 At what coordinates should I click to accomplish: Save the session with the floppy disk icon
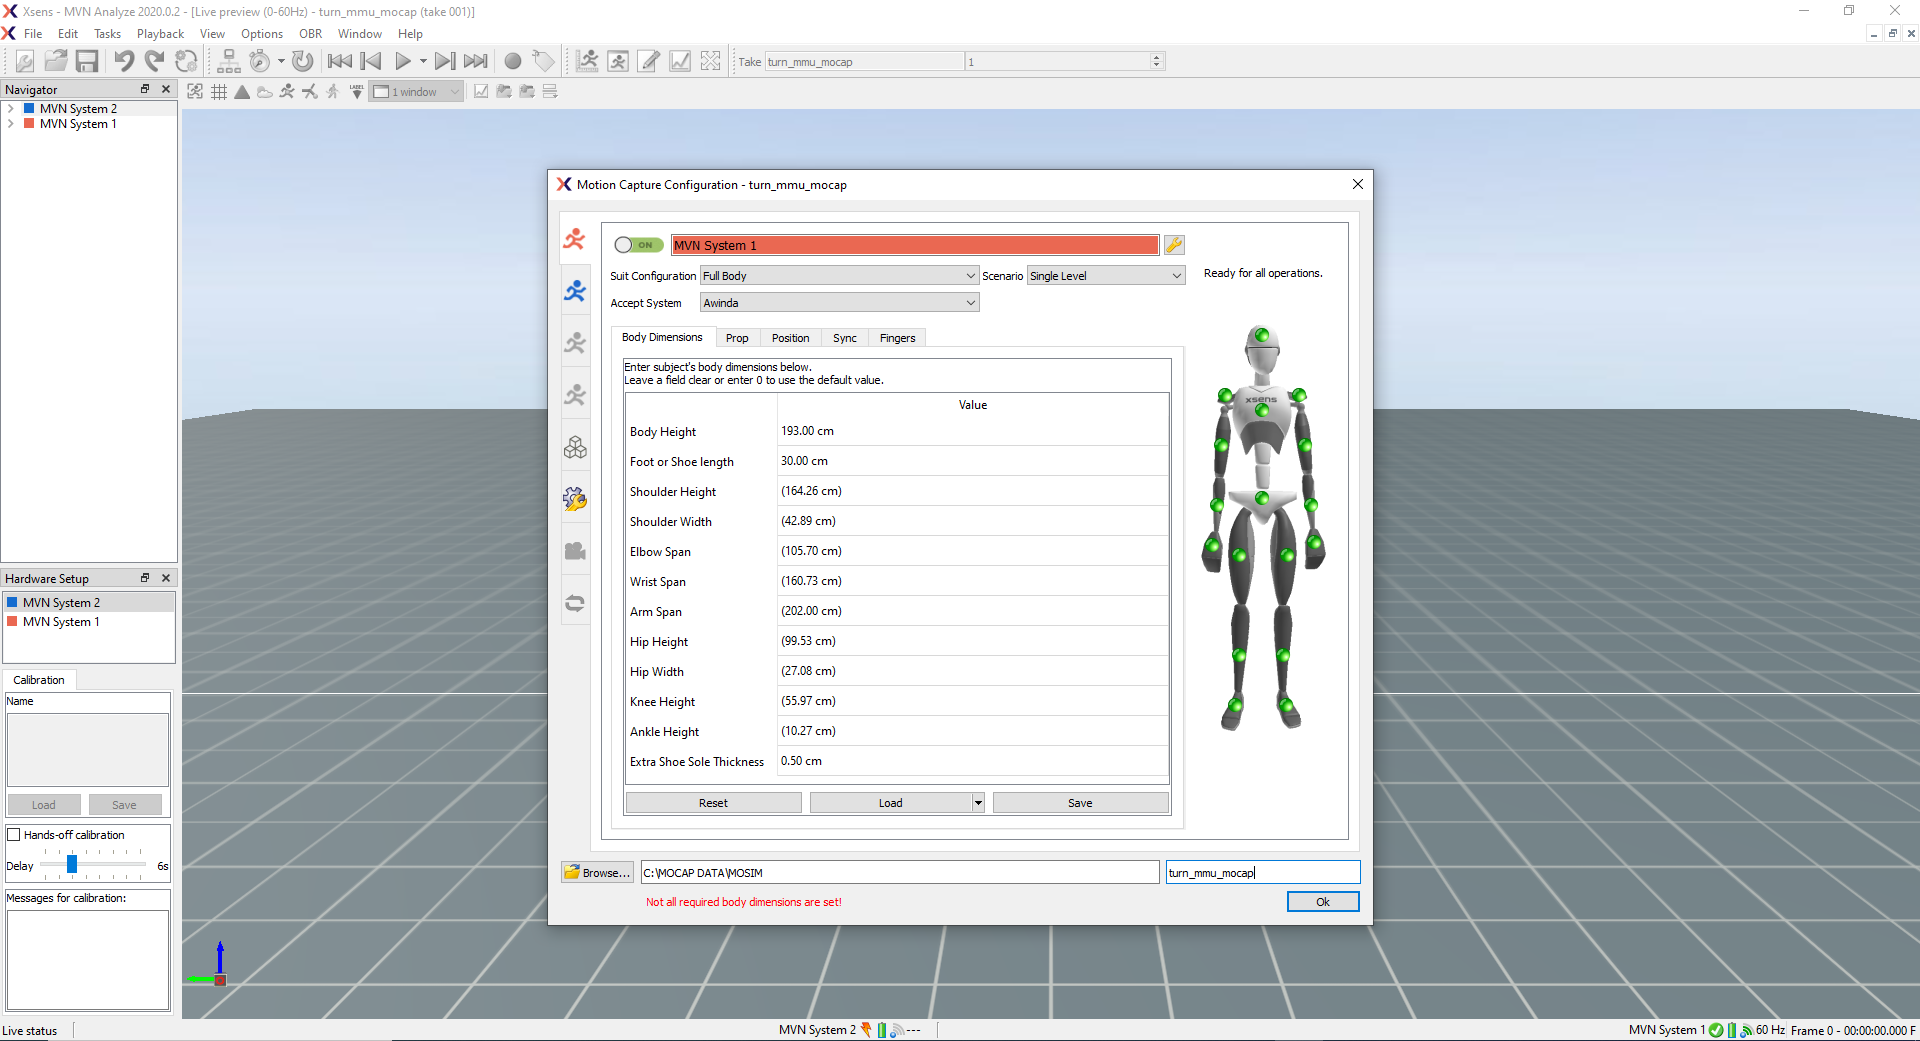(x=87, y=61)
